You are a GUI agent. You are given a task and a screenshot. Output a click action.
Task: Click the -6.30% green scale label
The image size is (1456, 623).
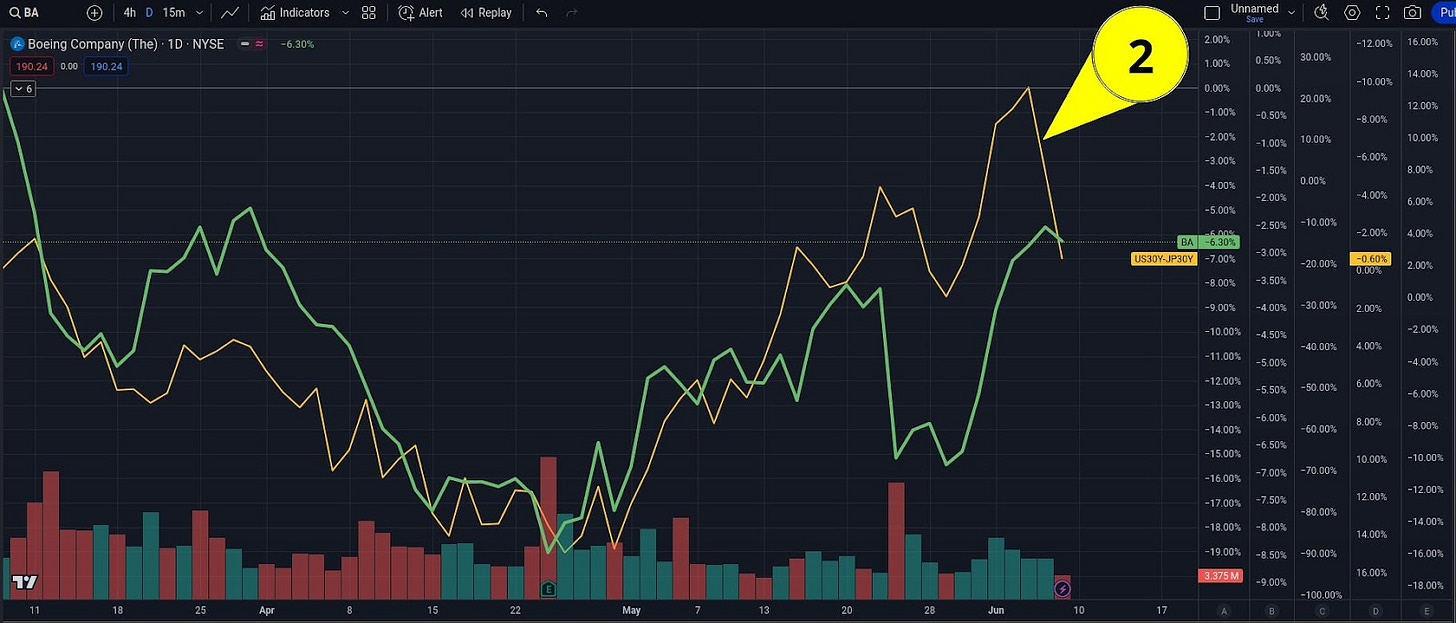(x=1219, y=242)
